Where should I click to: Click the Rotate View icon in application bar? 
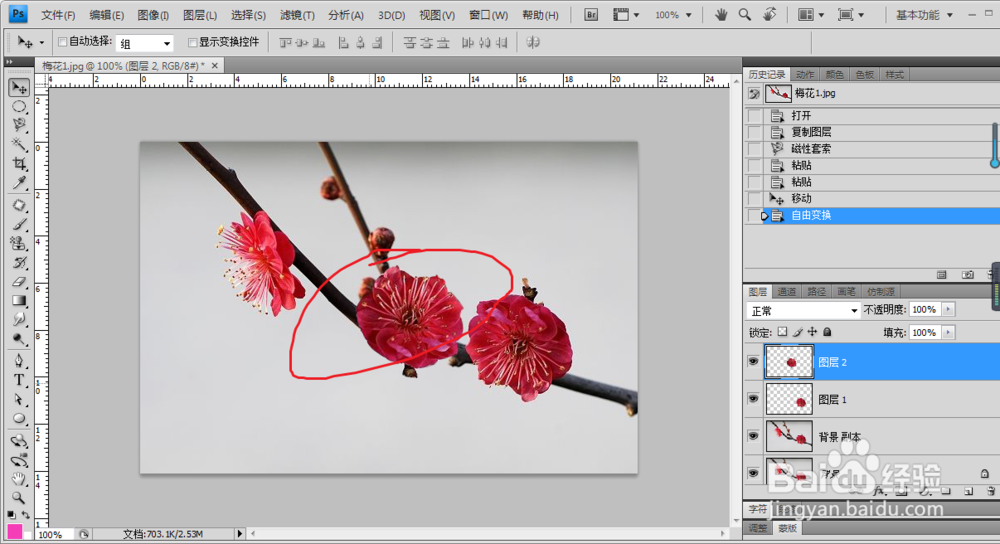coord(770,15)
